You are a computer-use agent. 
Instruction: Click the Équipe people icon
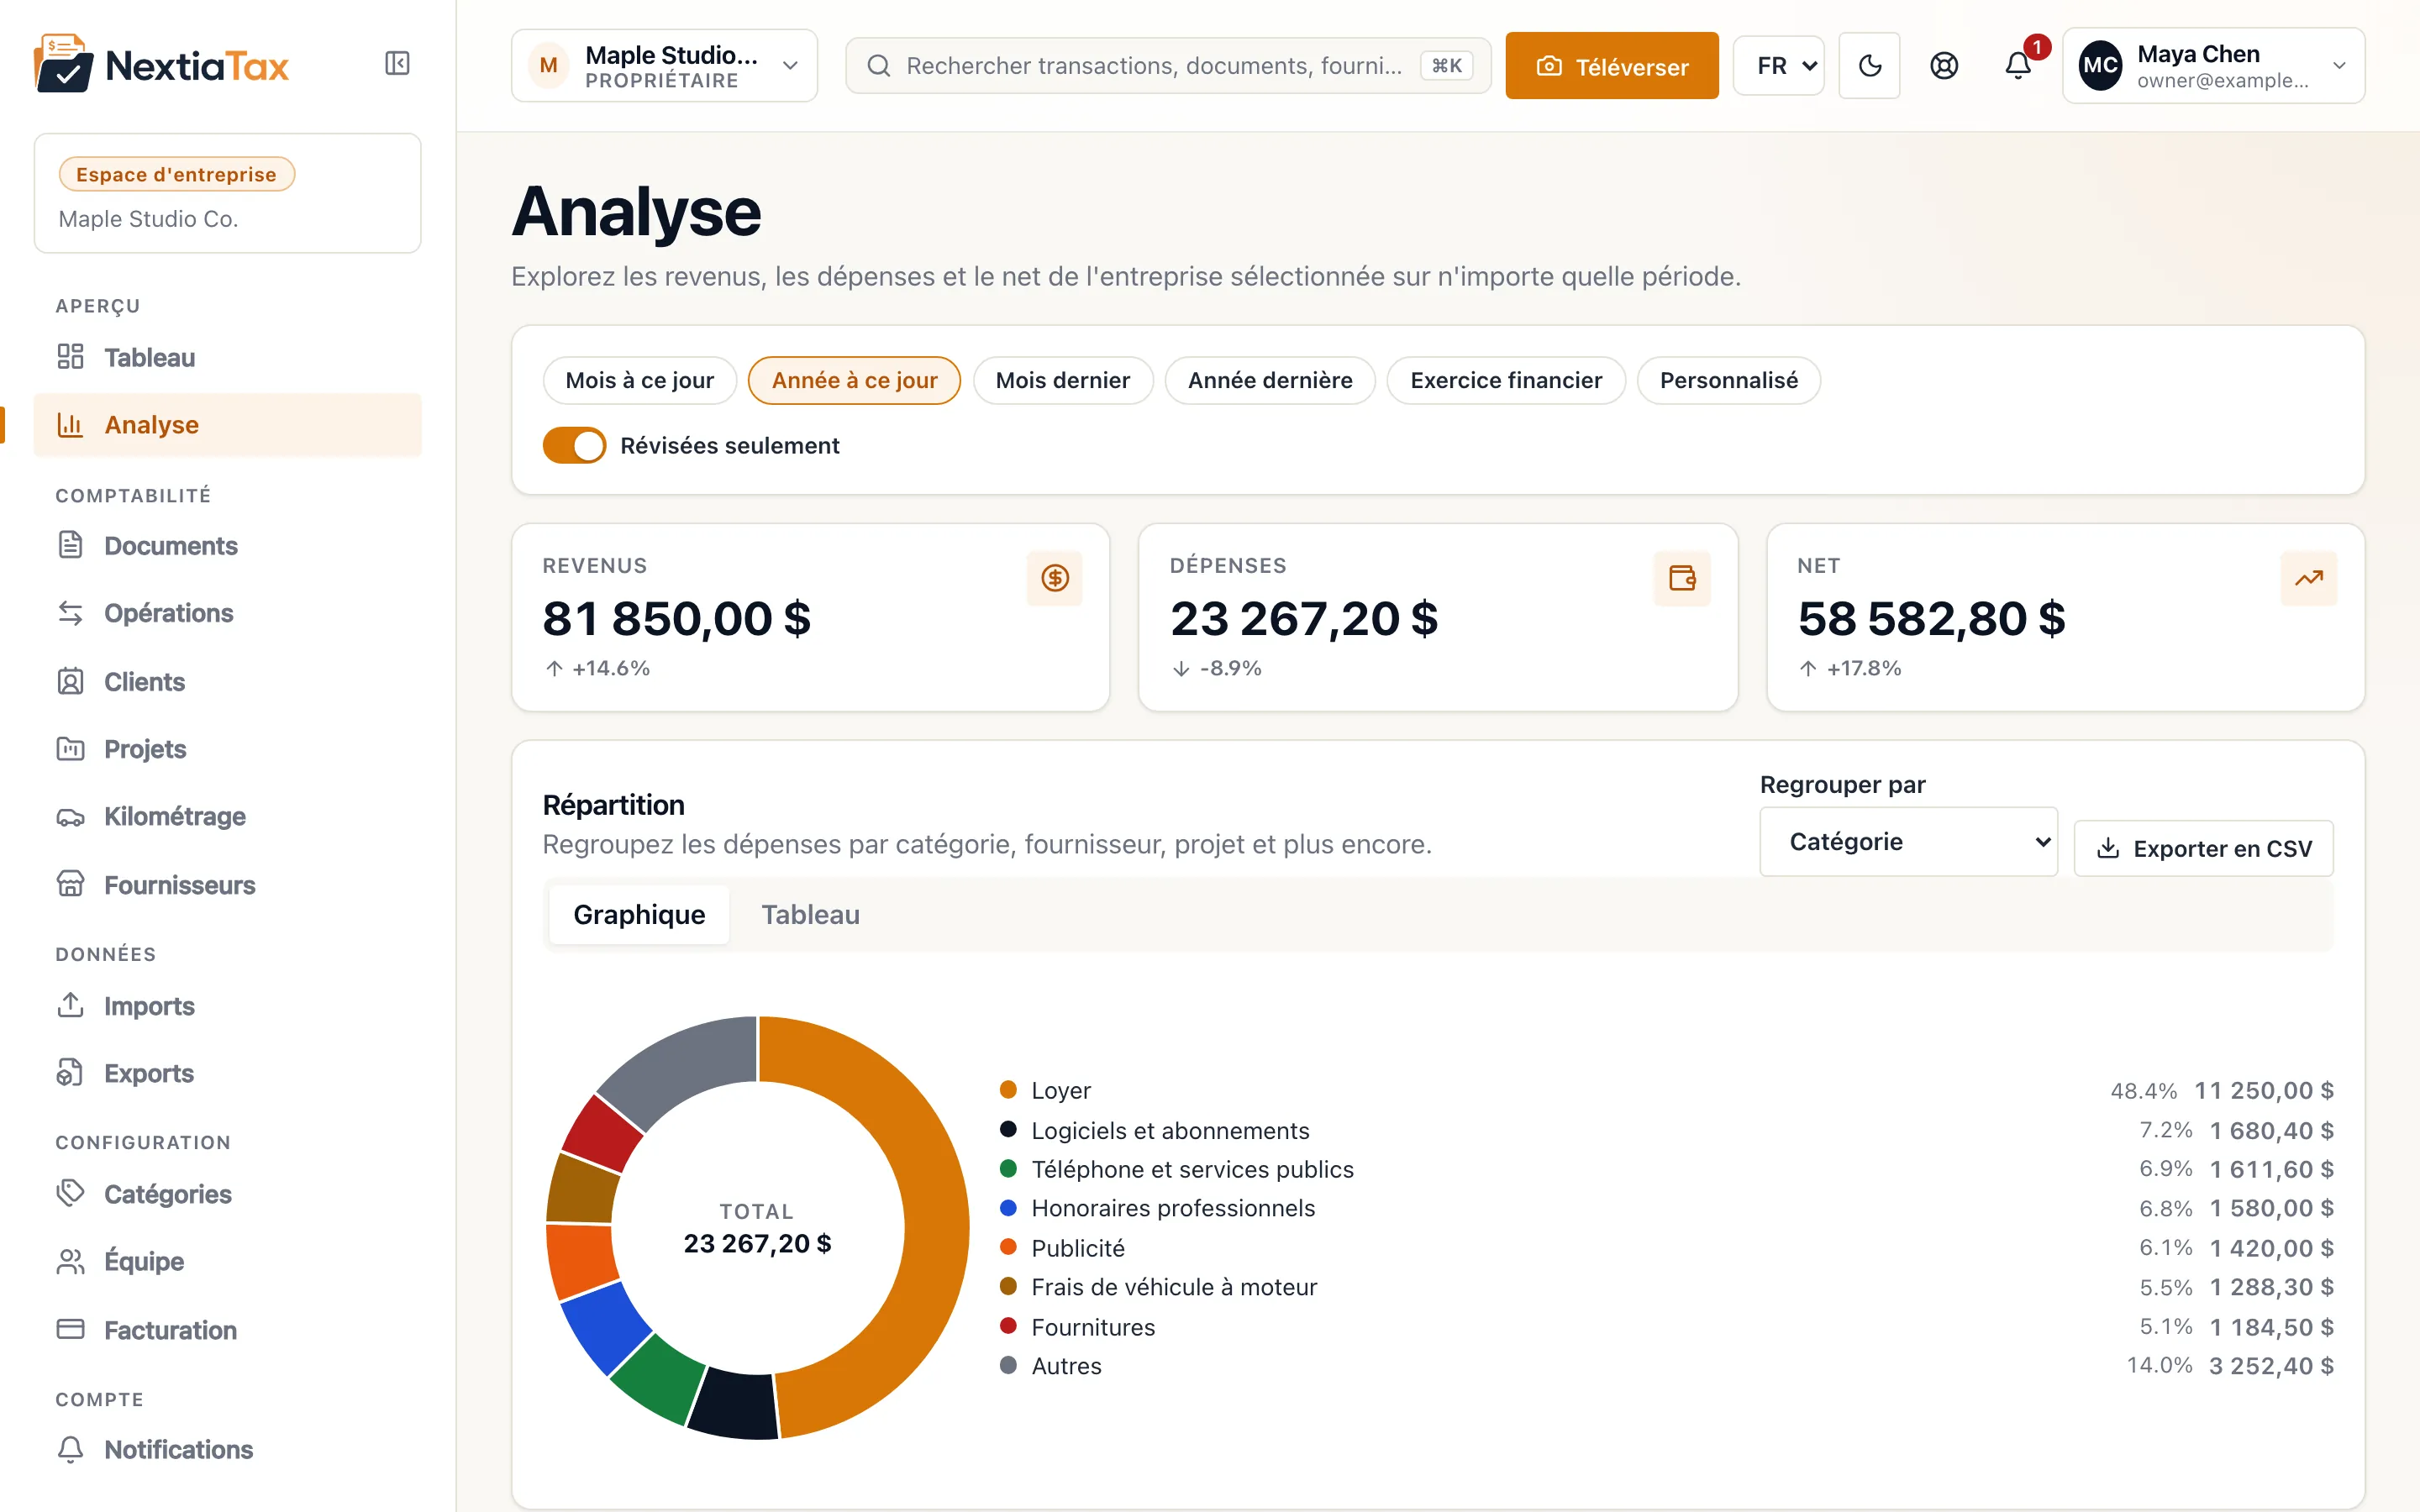pos(70,1261)
